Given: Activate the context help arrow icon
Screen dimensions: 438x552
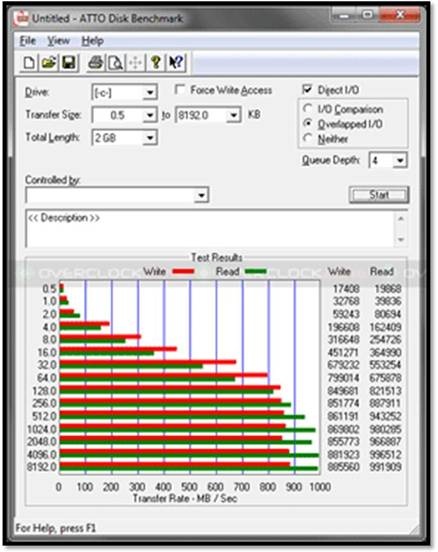Looking at the screenshot, I should 176,63.
